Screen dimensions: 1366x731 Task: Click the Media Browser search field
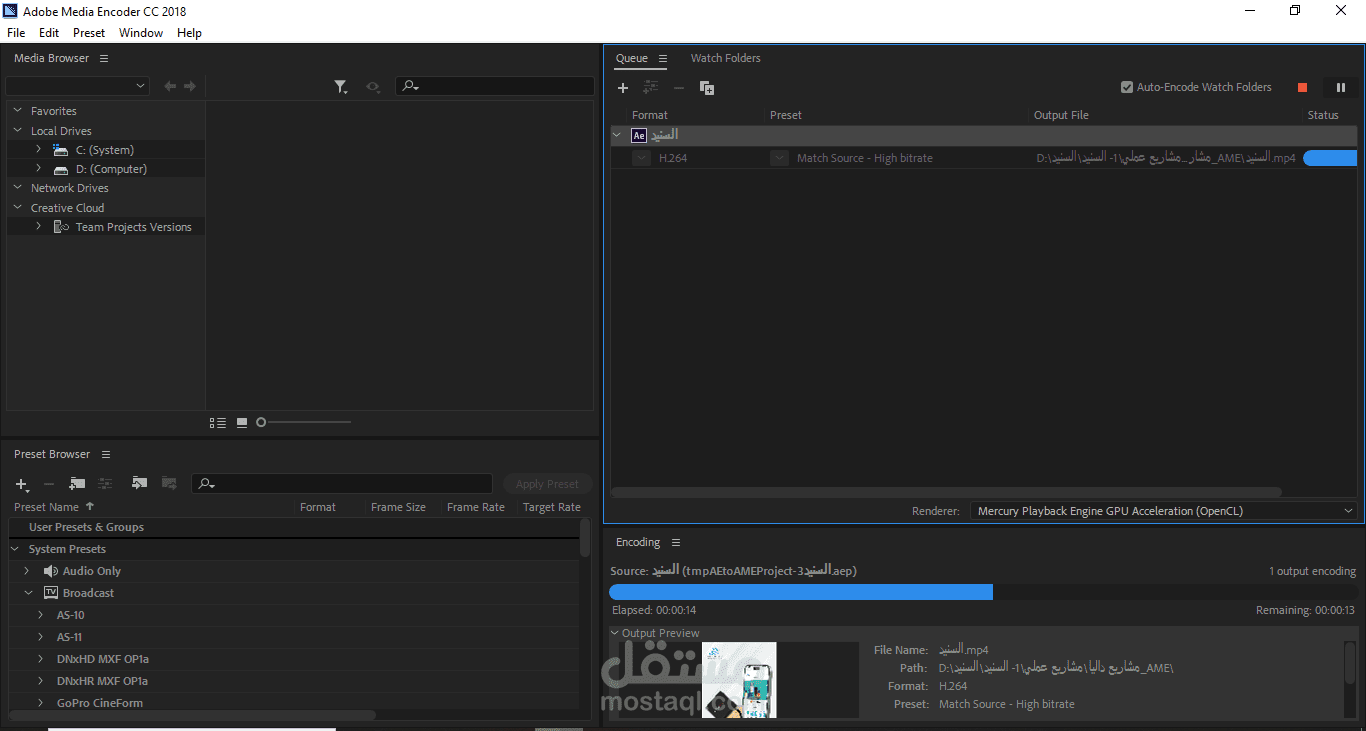(495, 86)
